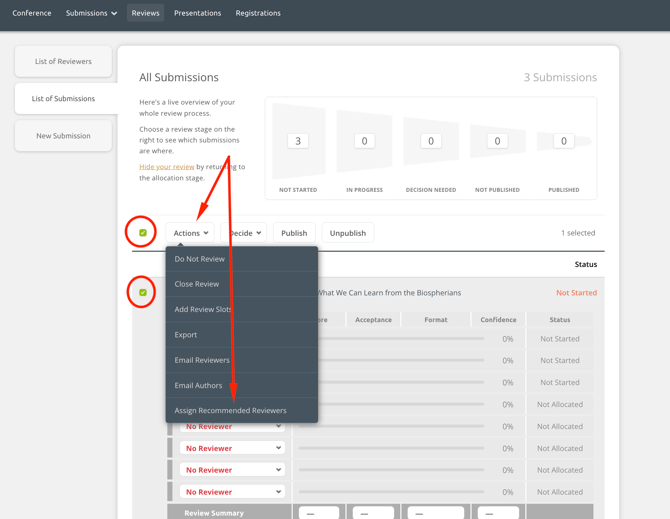Switch to the Presentations tab
670x519 pixels.
[197, 13]
